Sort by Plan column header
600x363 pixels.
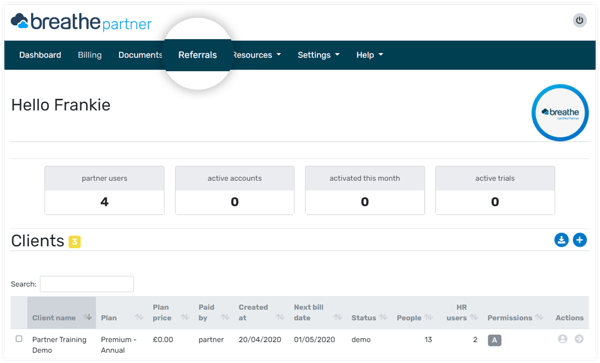[122, 313]
